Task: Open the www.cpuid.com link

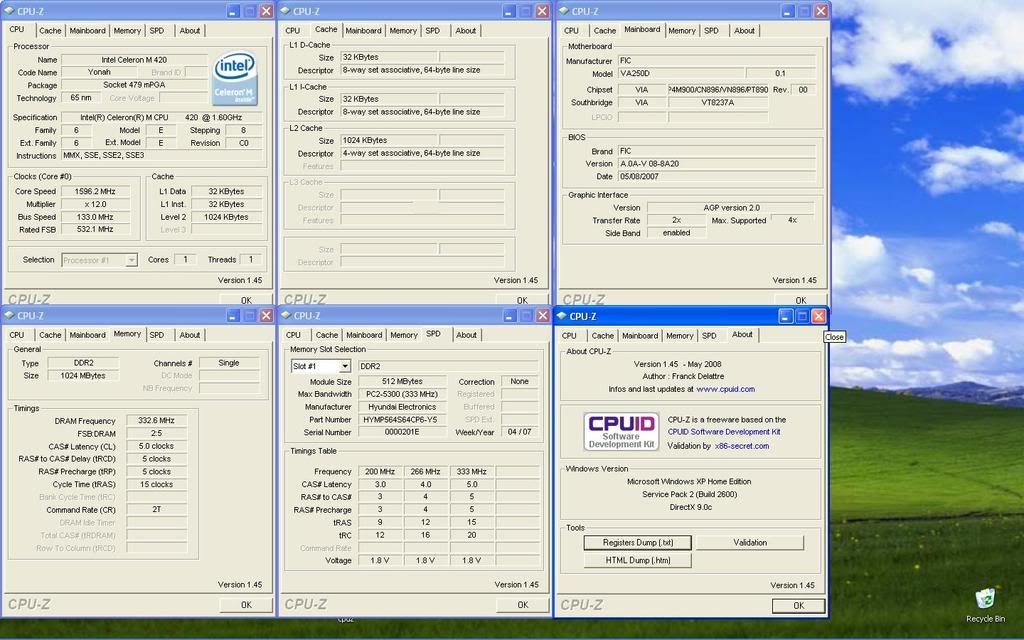Action: click(726, 389)
